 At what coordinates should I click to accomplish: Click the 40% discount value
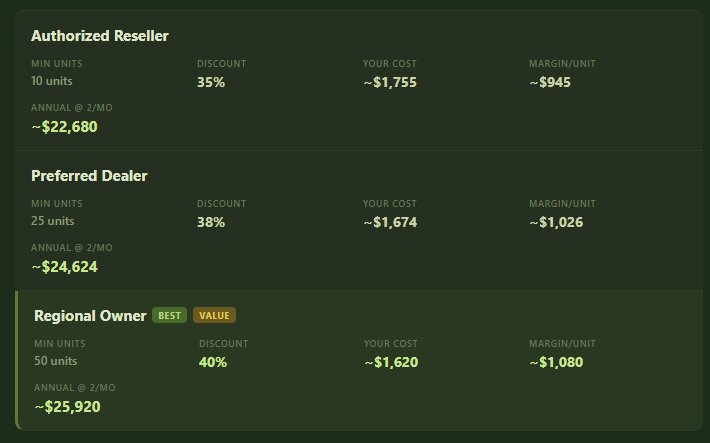point(213,362)
